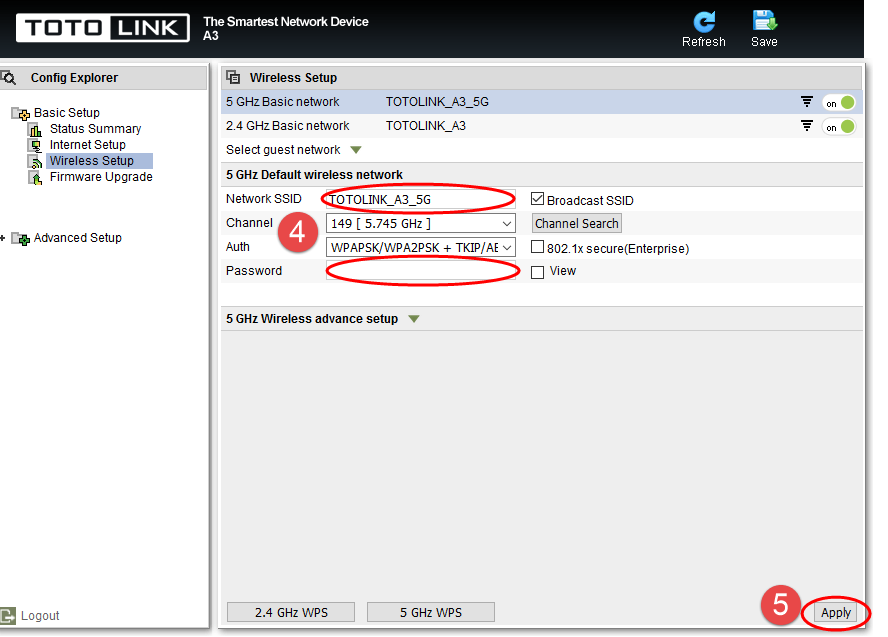Click the Password input field
Image resolution: width=888 pixels, height=637 pixels.
(x=421, y=271)
